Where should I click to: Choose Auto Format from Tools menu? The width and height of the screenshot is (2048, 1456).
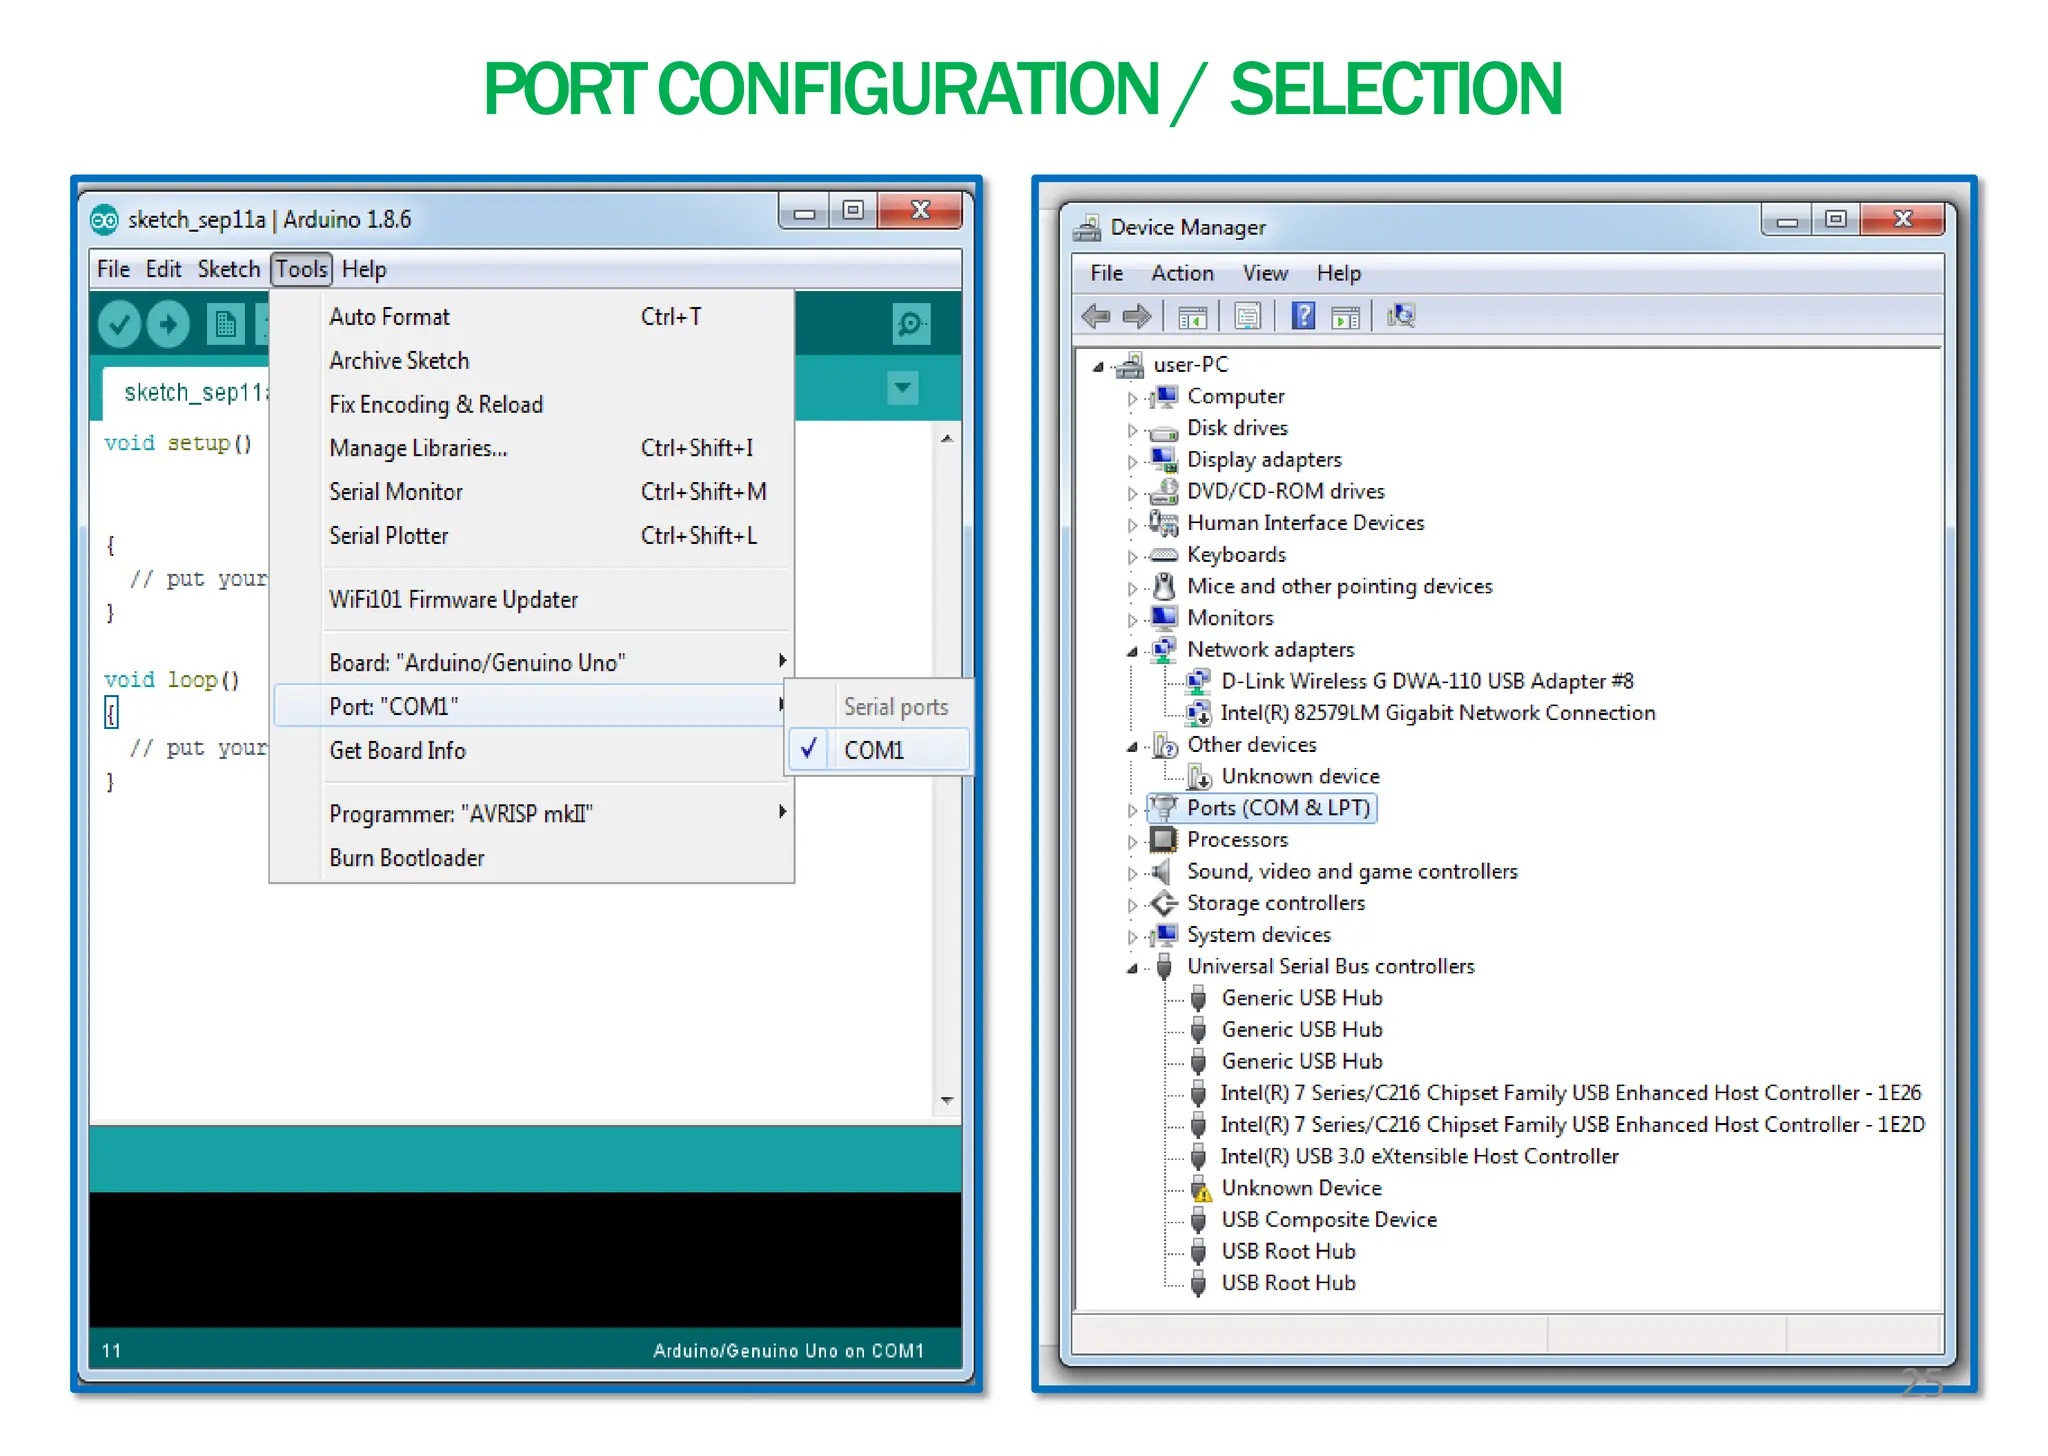pyautogui.click(x=532, y=317)
